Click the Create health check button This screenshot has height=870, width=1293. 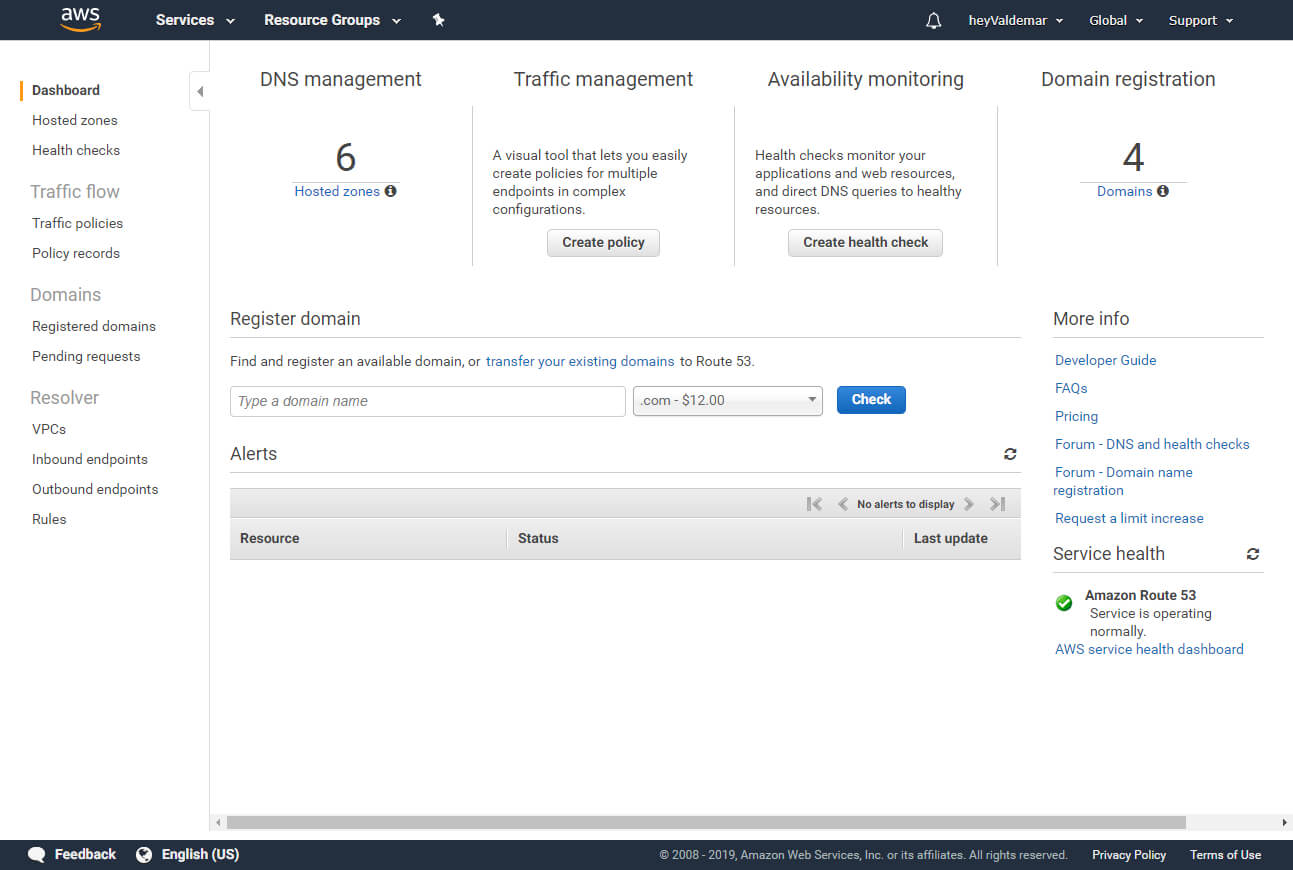click(865, 243)
